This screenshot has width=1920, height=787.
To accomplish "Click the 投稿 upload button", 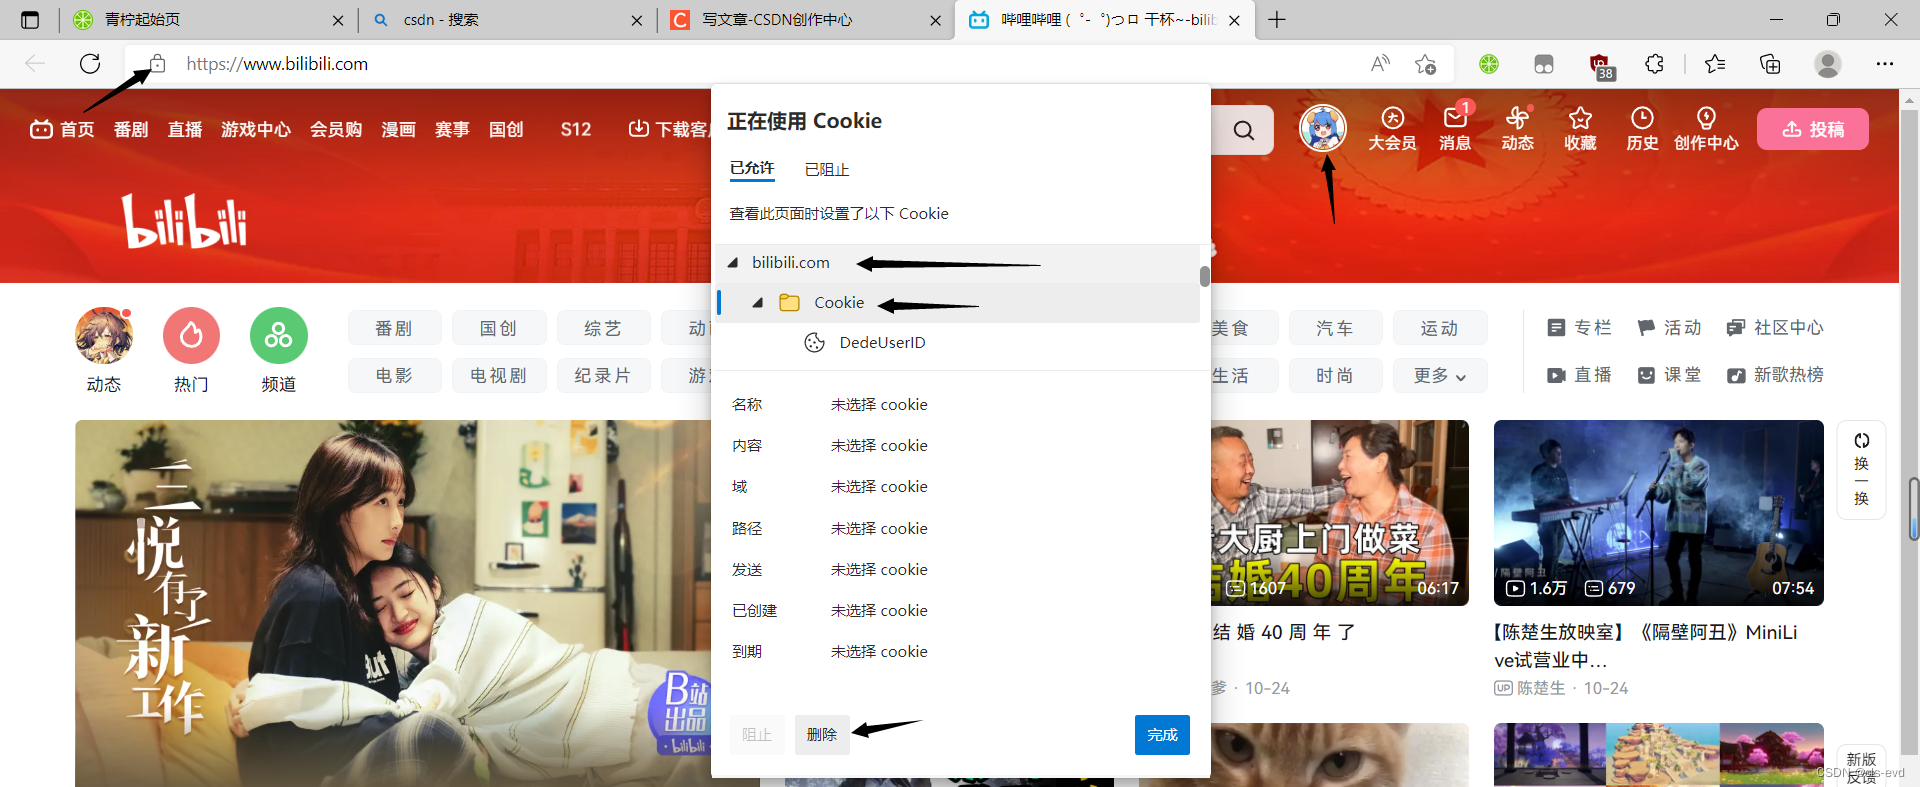I will tap(1812, 129).
